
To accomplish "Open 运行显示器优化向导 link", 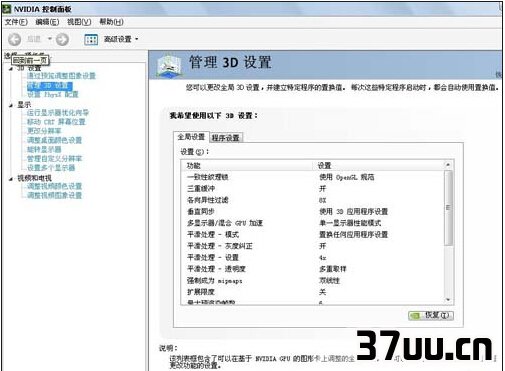I will [x=58, y=113].
